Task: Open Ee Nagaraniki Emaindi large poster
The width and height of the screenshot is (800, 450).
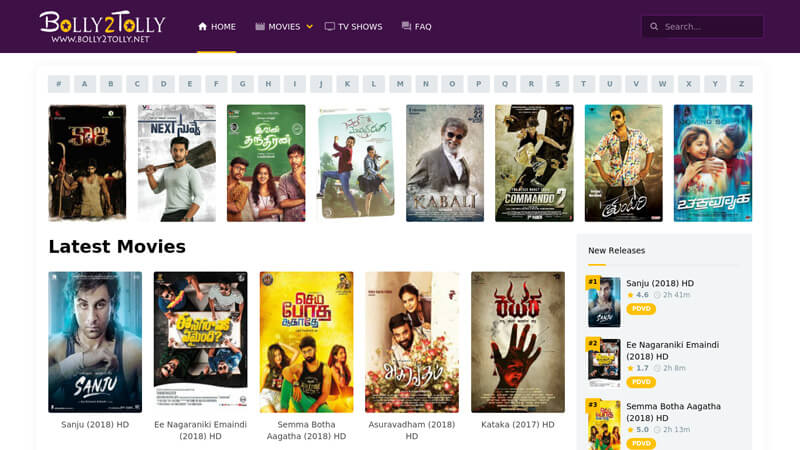Action: 201,342
